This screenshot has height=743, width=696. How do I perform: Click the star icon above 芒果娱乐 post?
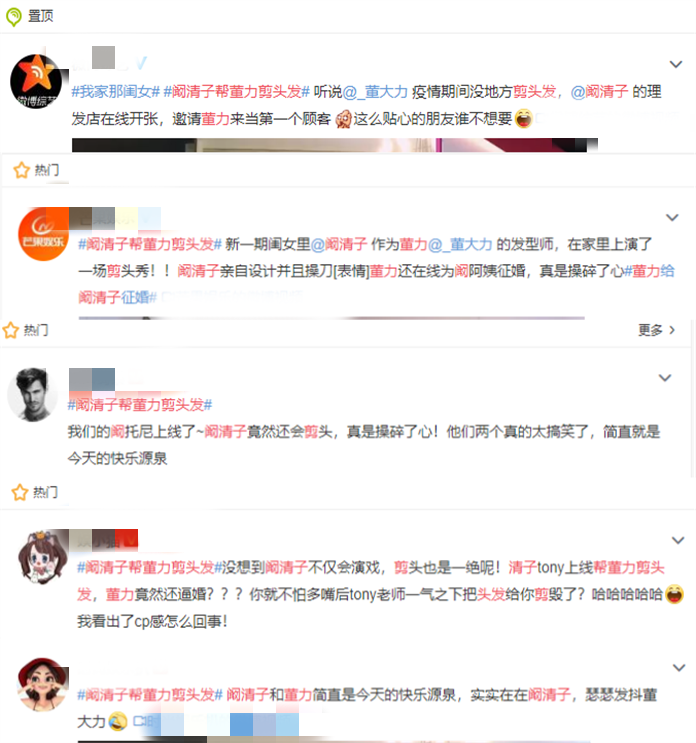tap(21, 170)
